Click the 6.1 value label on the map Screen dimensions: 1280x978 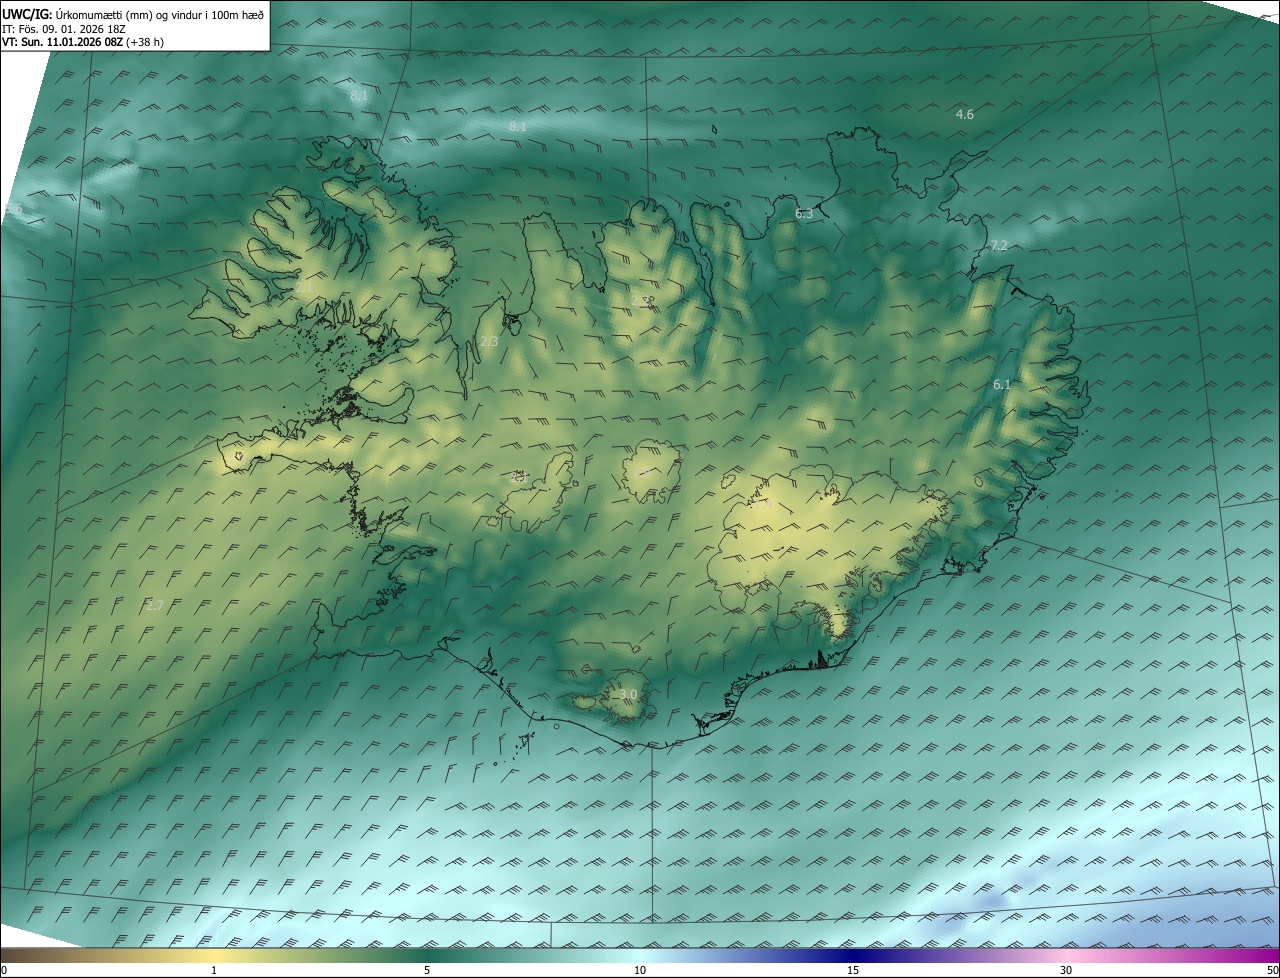1002,385
